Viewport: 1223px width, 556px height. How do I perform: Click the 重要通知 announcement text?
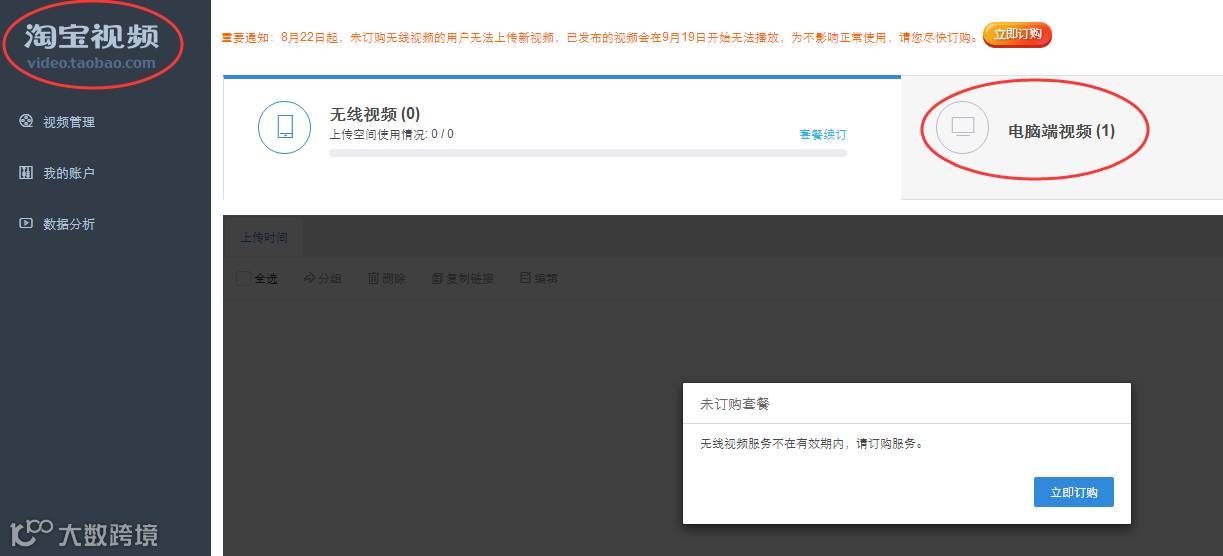[599, 37]
